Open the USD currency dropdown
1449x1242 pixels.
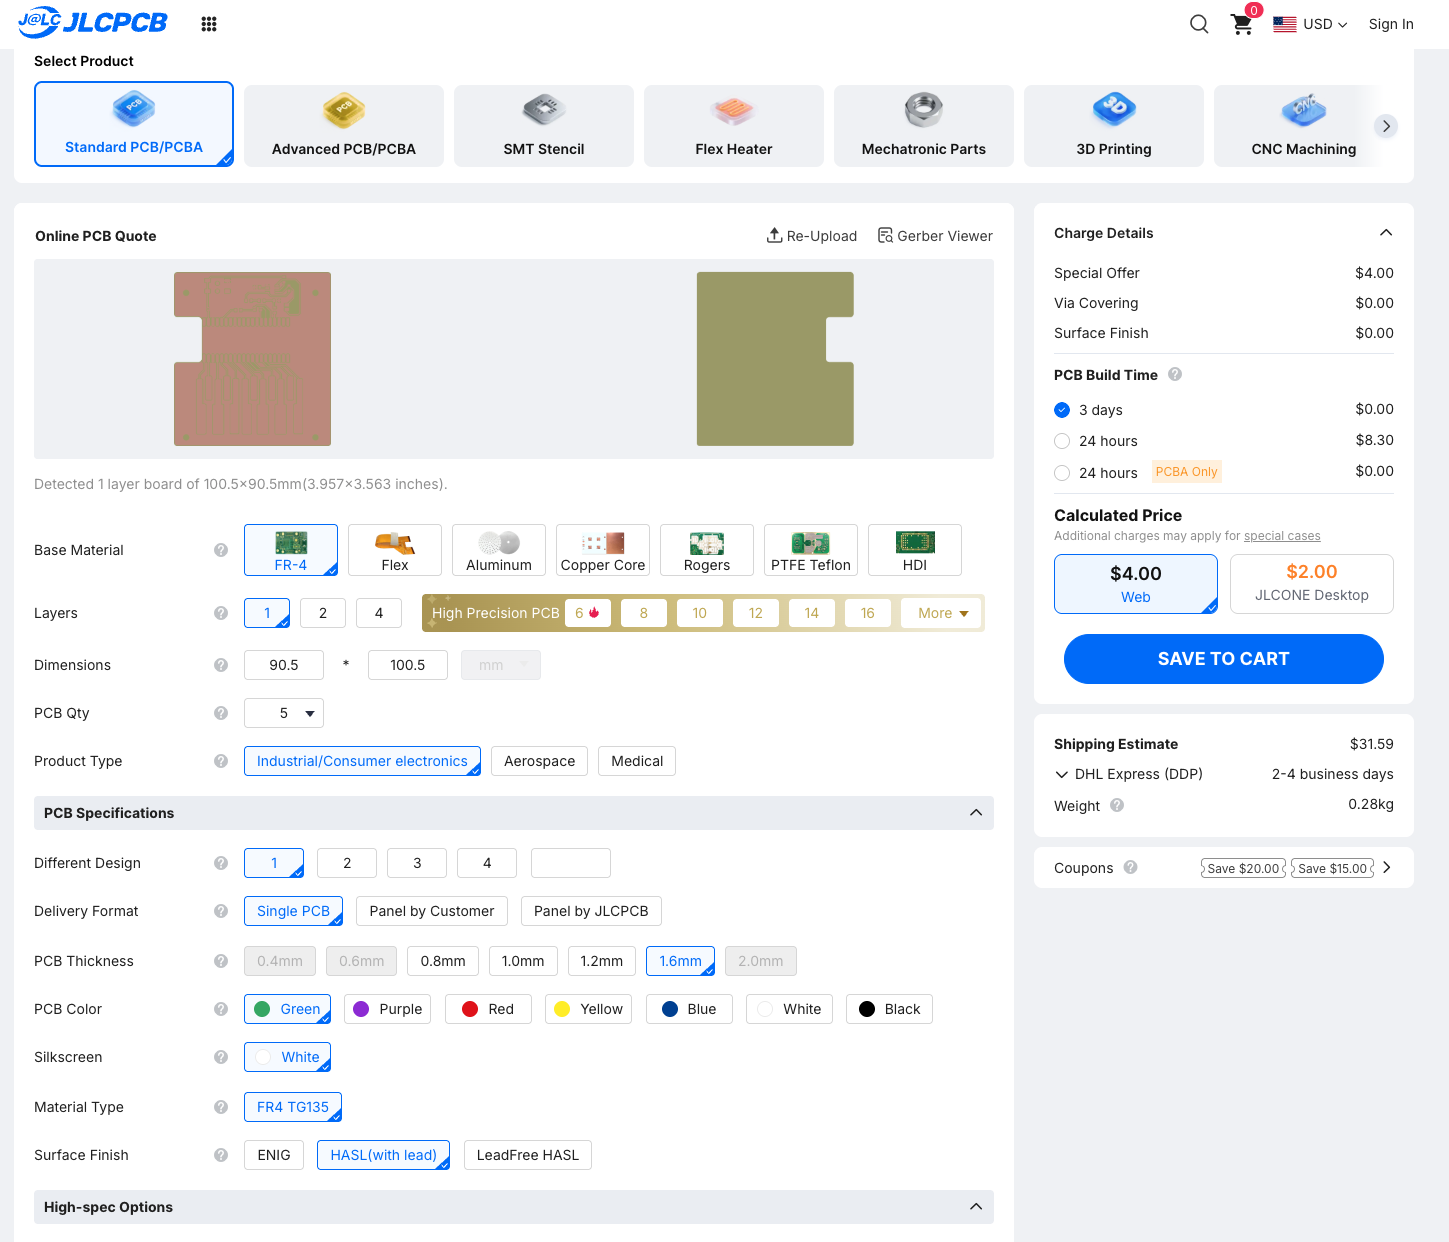point(1311,24)
